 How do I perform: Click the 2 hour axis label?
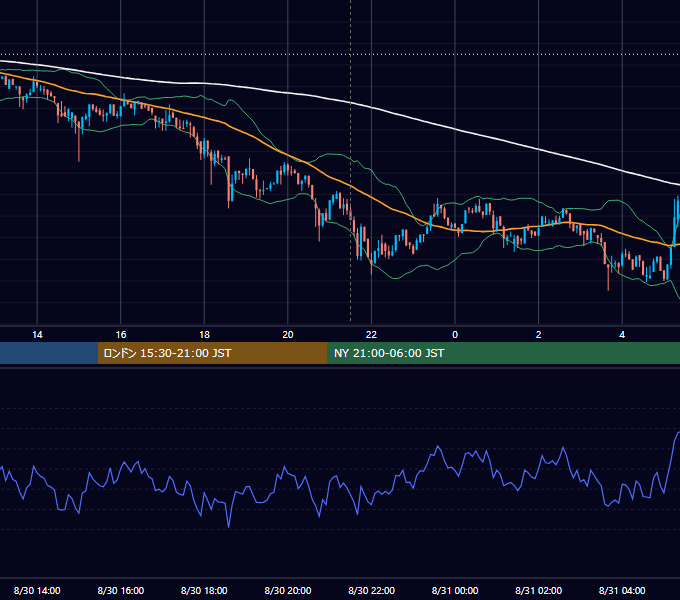coord(539,335)
